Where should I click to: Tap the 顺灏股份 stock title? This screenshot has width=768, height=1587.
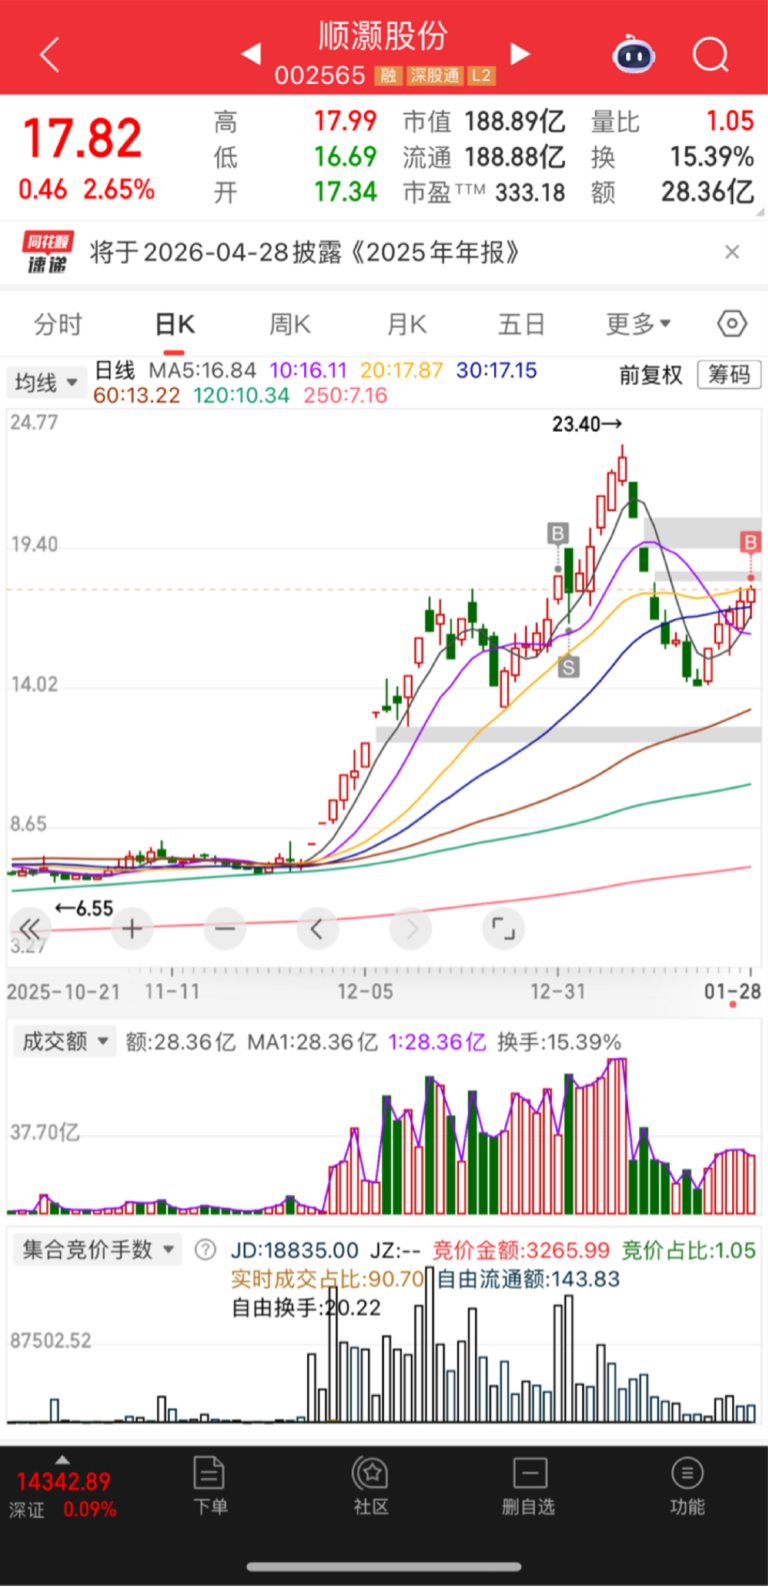383,36
